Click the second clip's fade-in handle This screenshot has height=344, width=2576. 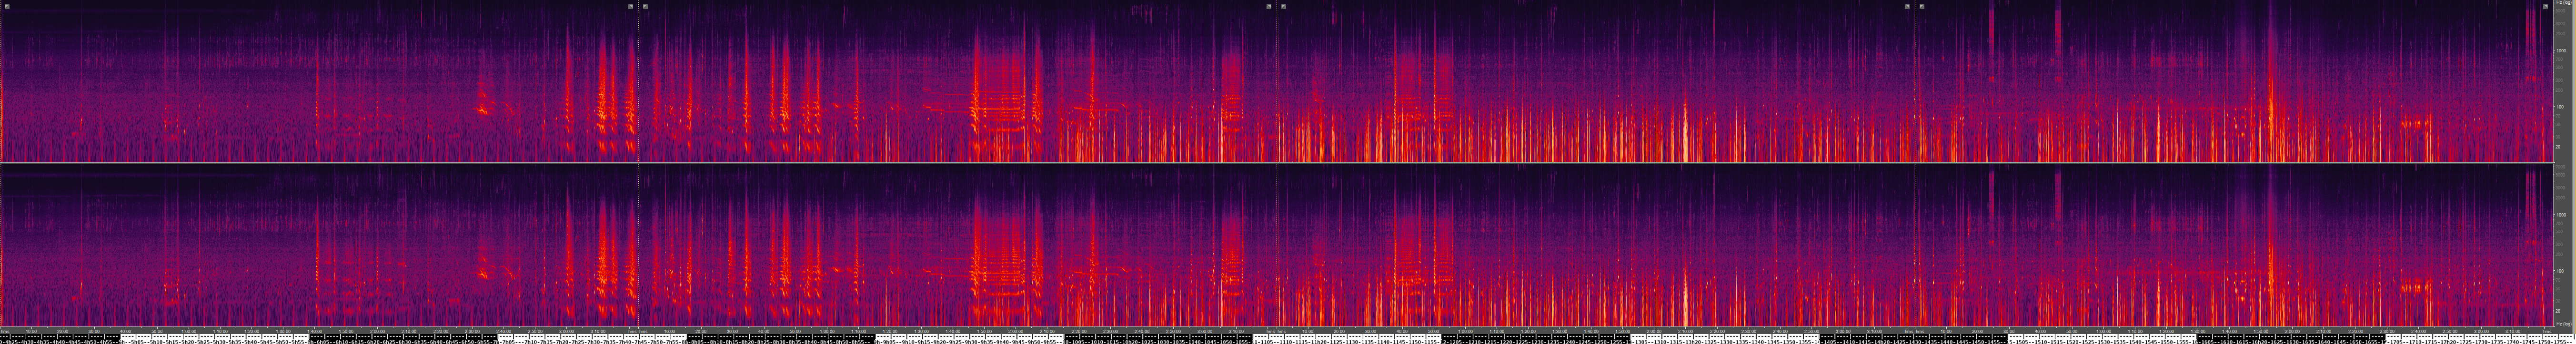coord(646,6)
